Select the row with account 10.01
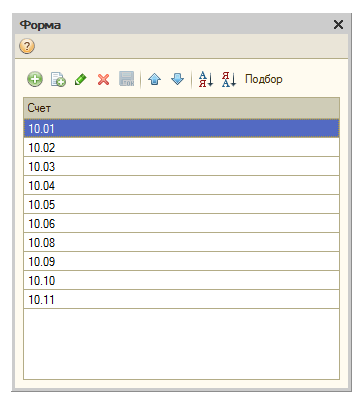Screen dimensions: 362x400 point(182,128)
